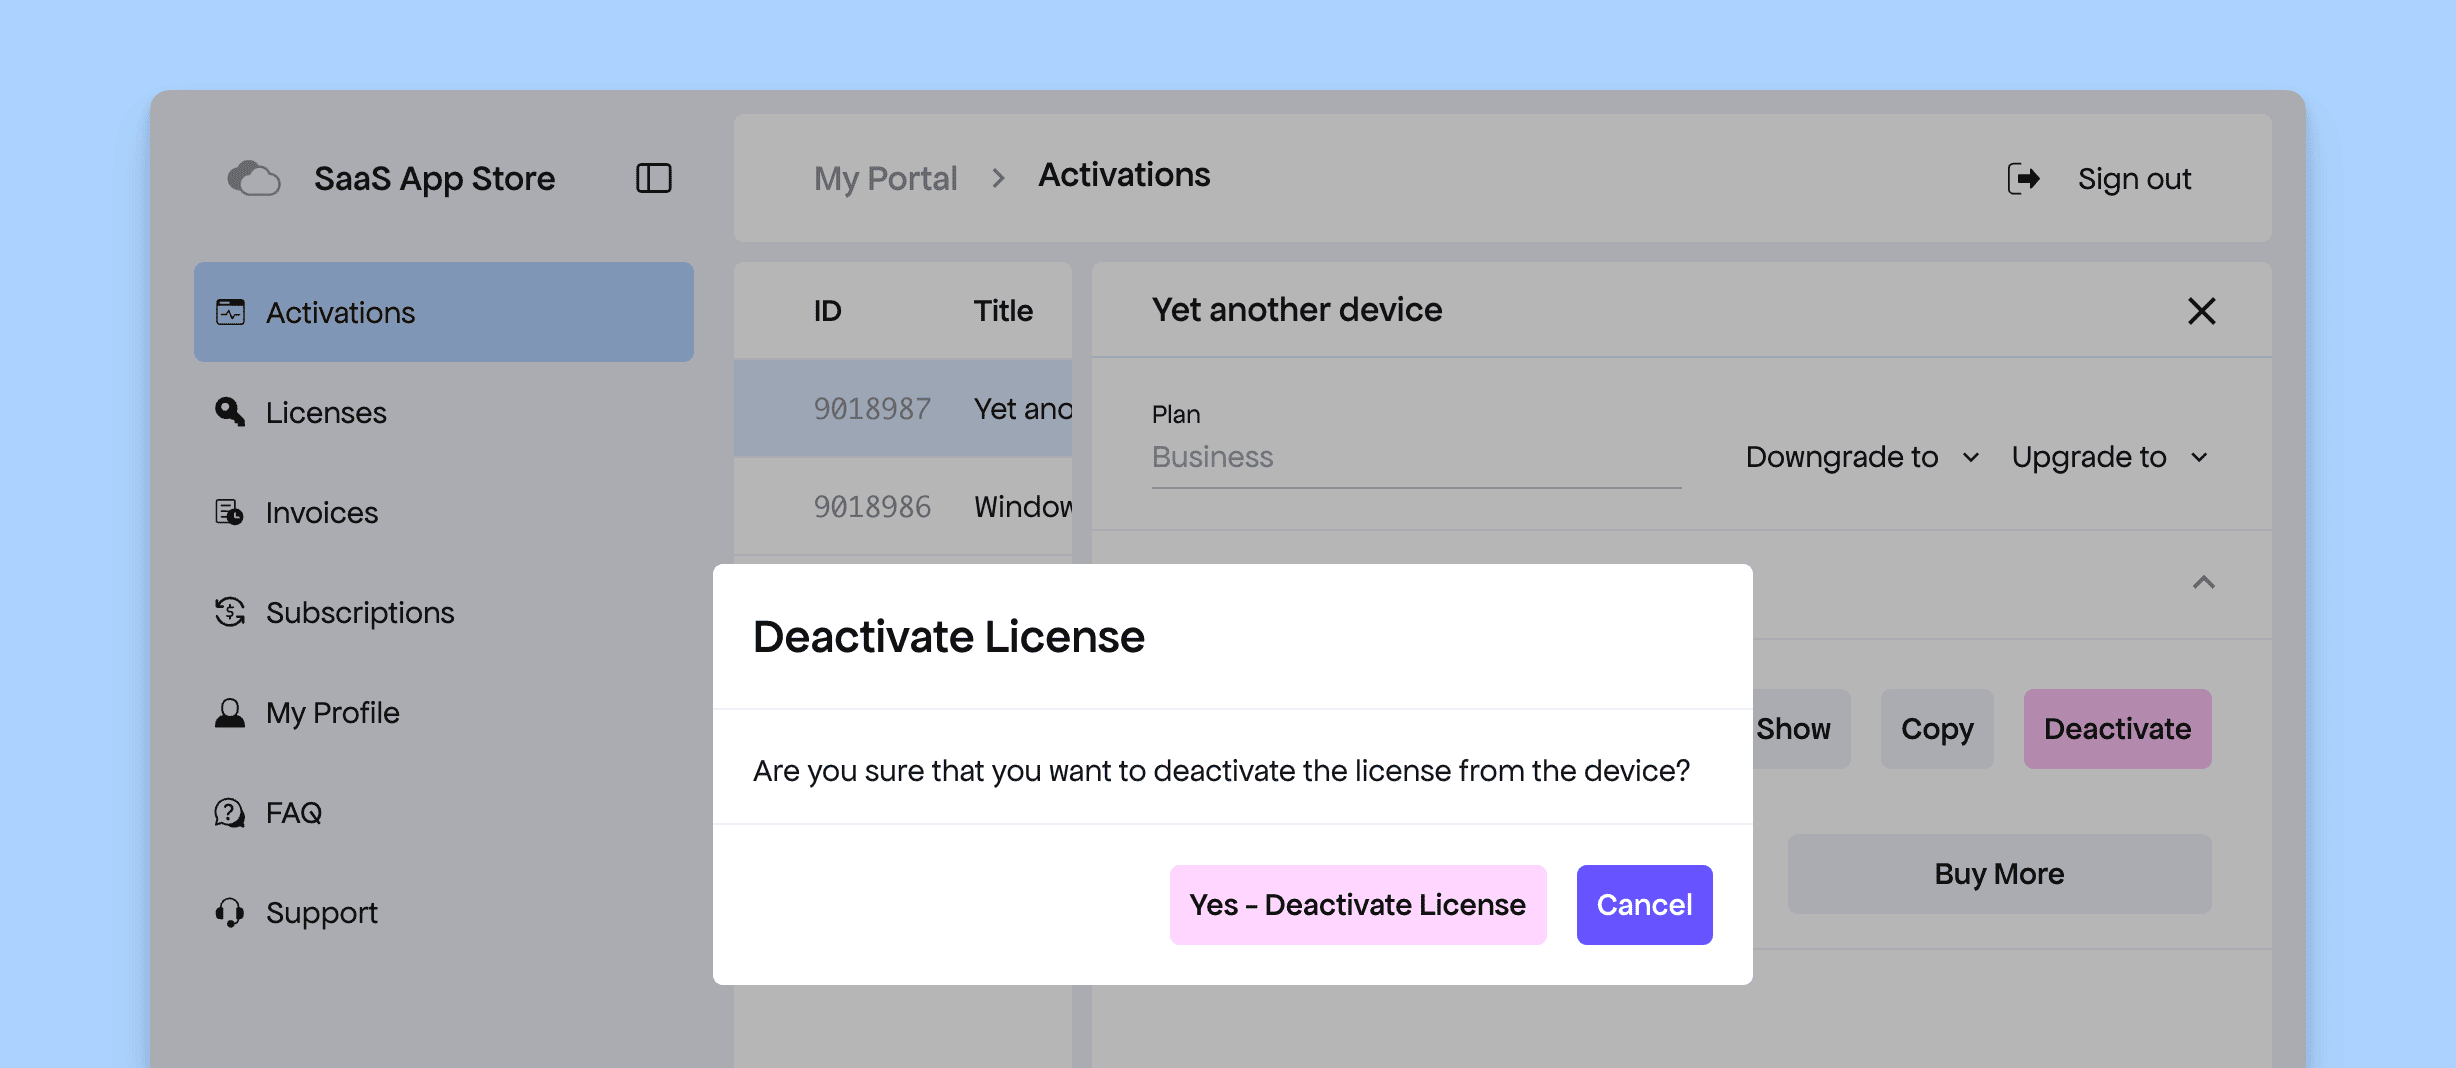Select Activations in the sidebar menu
The height and width of the screenshot is (1068, 2456).
[443, 312]
